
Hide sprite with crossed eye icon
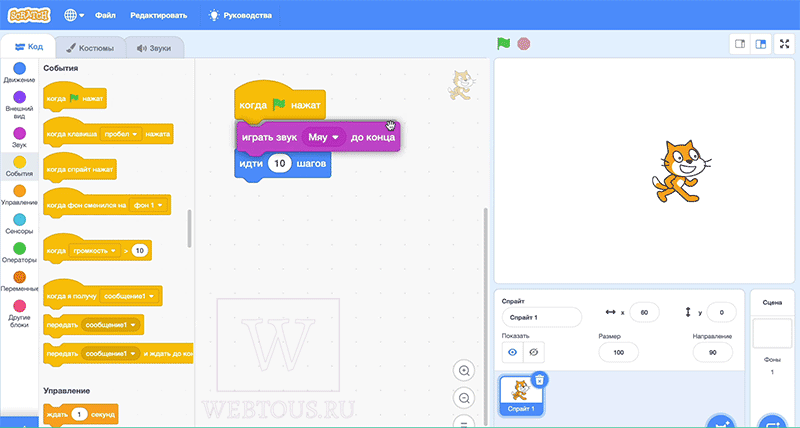(x=534, y=353)
